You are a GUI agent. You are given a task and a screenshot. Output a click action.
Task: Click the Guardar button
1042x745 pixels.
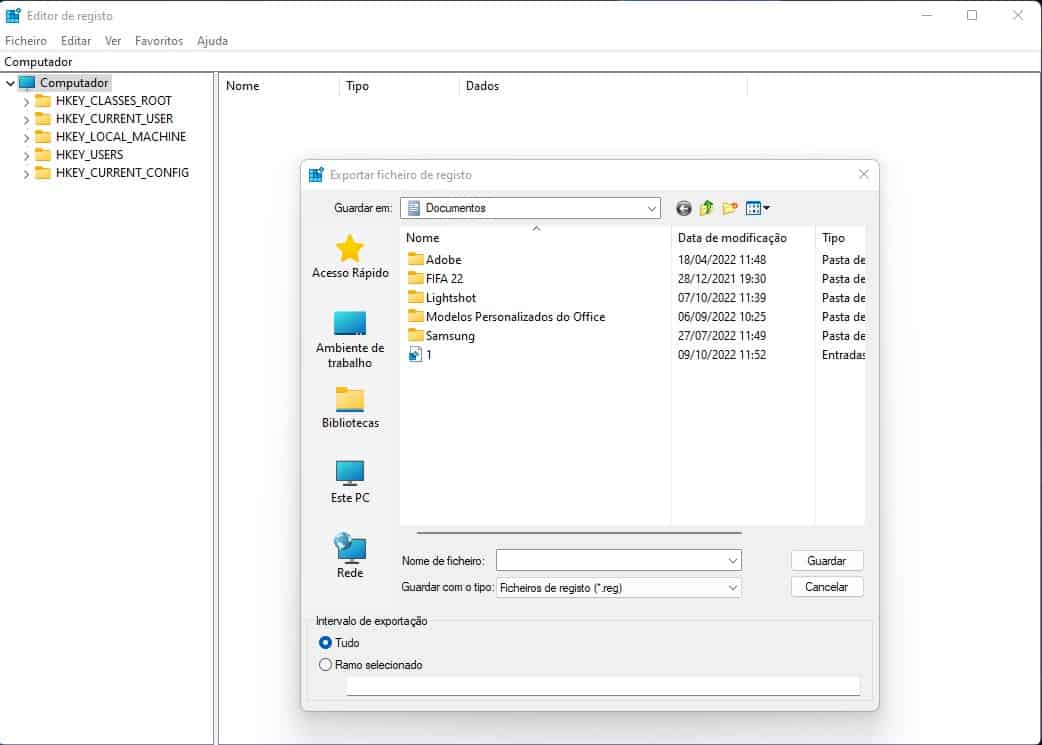(x=827, y=561)
